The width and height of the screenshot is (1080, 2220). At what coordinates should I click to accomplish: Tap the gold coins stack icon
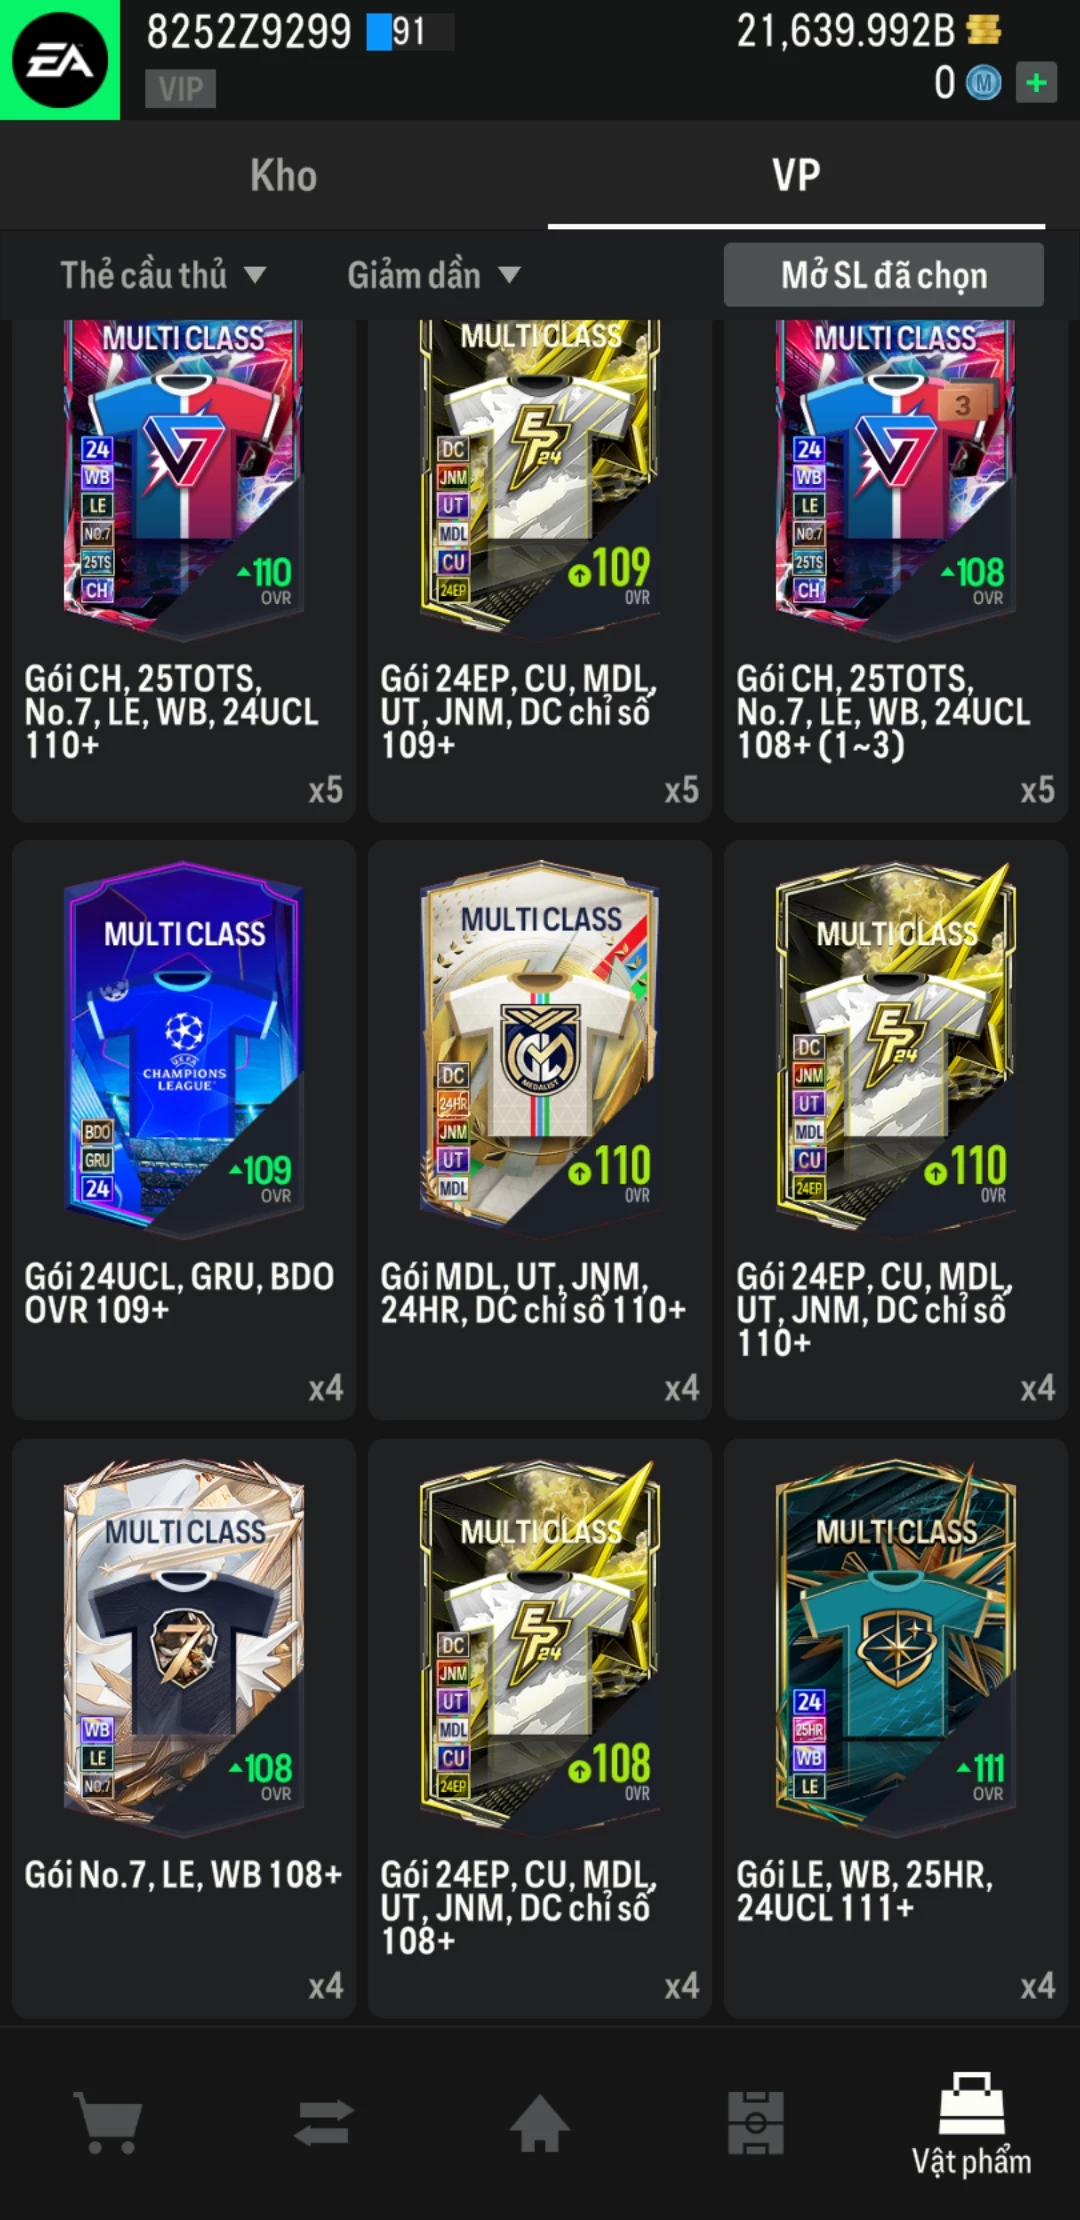pos(984,30)
